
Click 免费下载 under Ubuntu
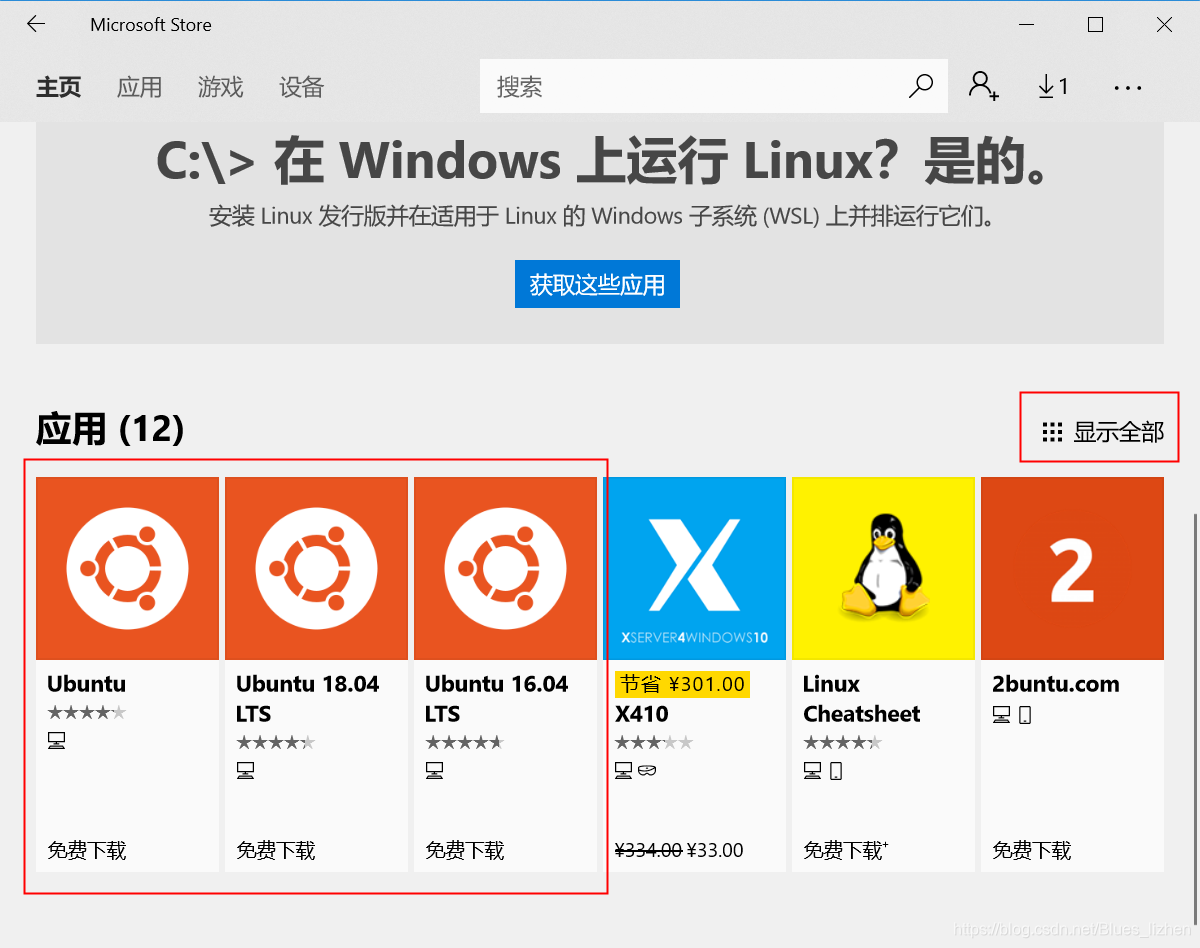(x=87, y=851)
